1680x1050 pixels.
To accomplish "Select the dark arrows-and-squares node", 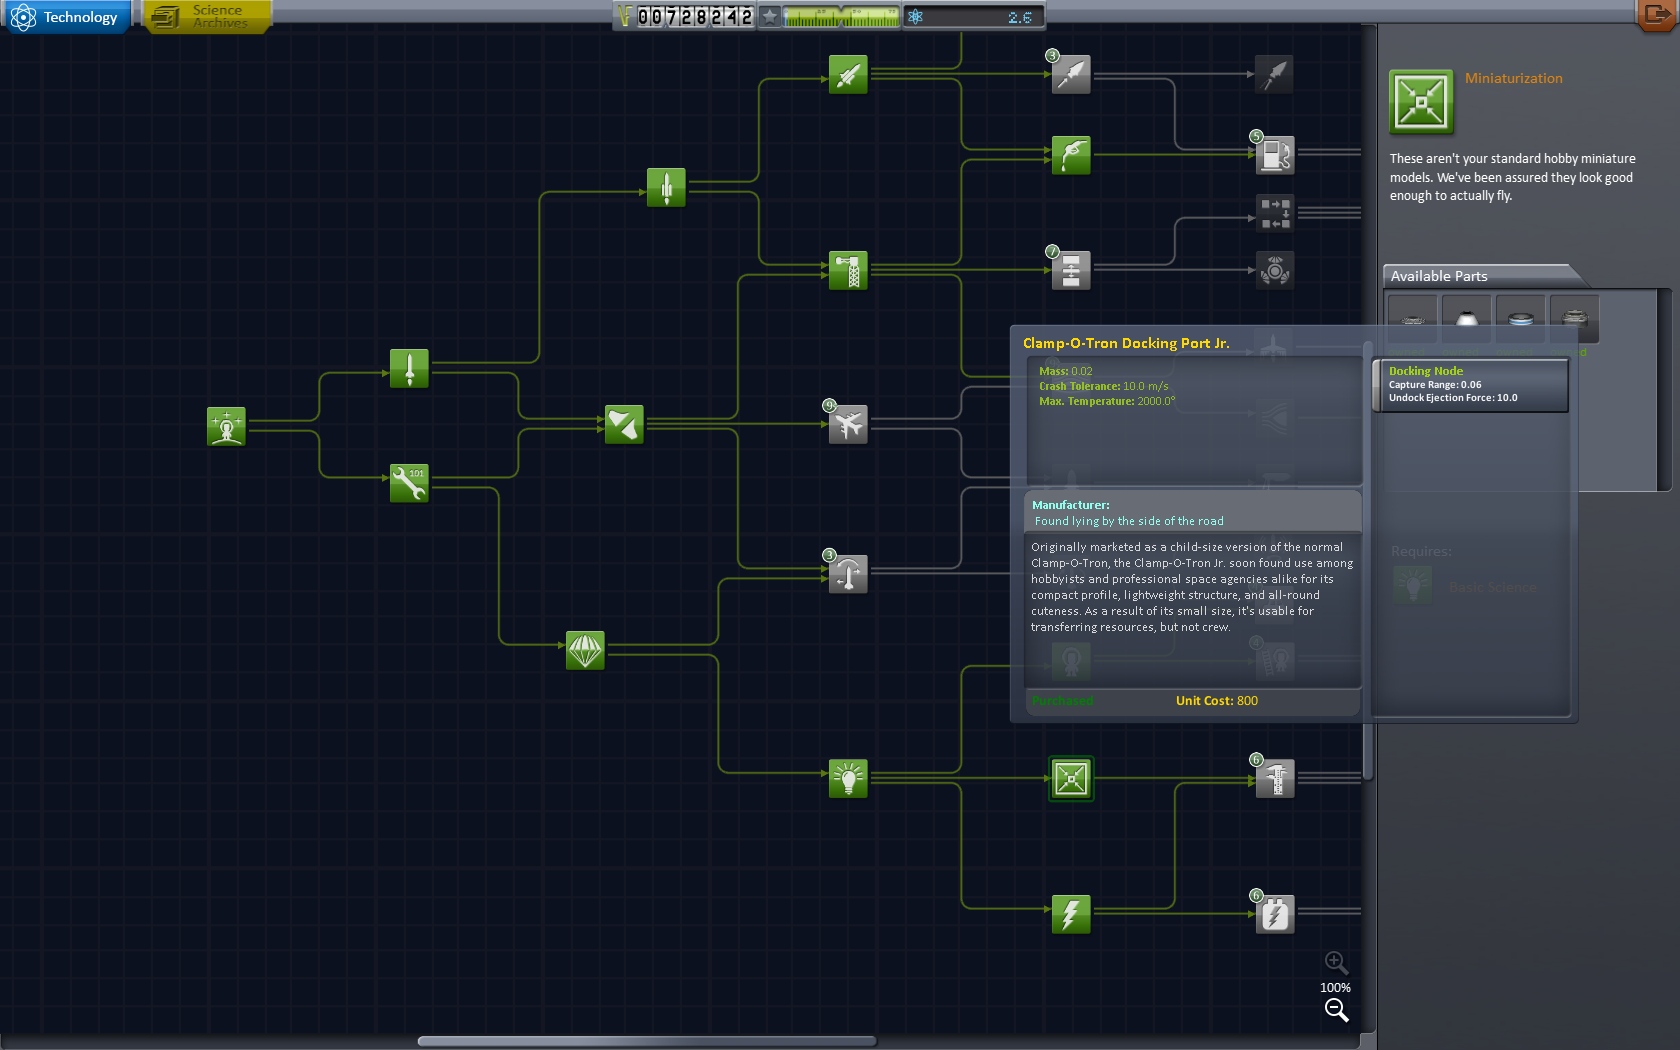I will pyautogui.click(x=1275, y=213).
